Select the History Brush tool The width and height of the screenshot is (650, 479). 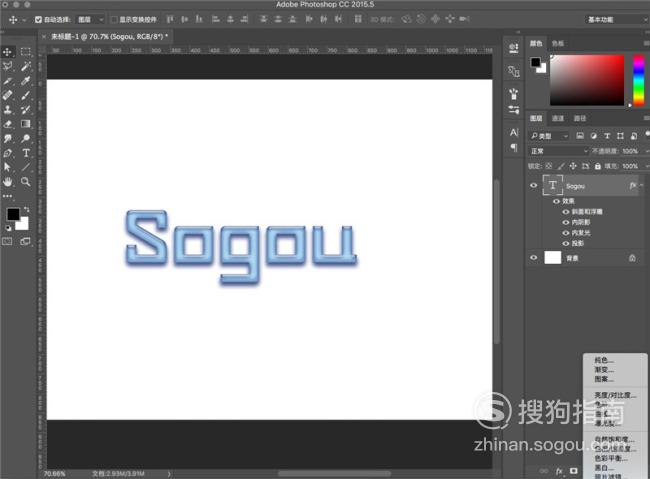[26, 110]
